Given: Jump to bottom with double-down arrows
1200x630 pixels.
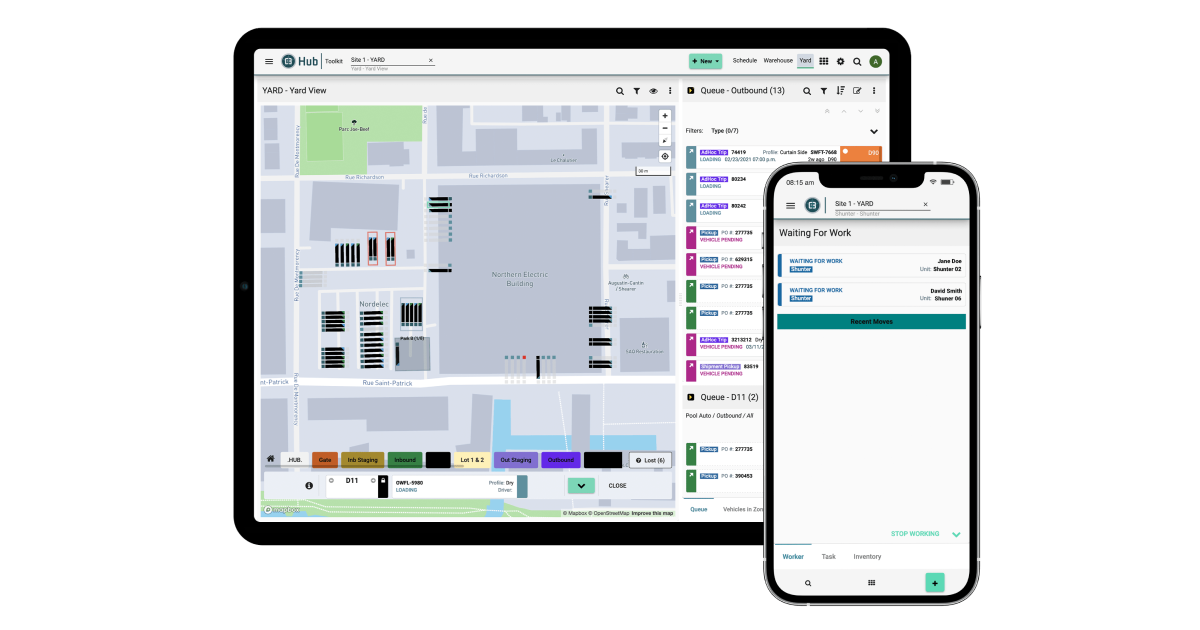Looking at the screenshot, I should click(877, 111).
